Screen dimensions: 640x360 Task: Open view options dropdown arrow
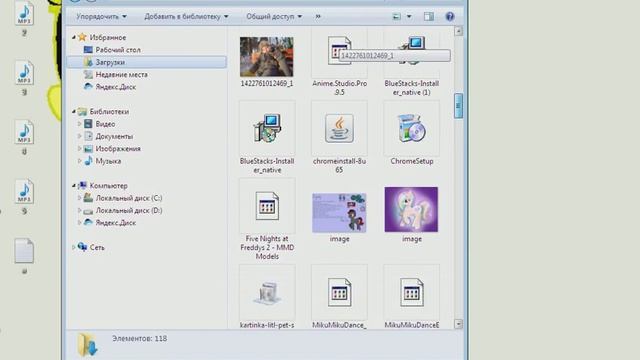click(409, 17)
